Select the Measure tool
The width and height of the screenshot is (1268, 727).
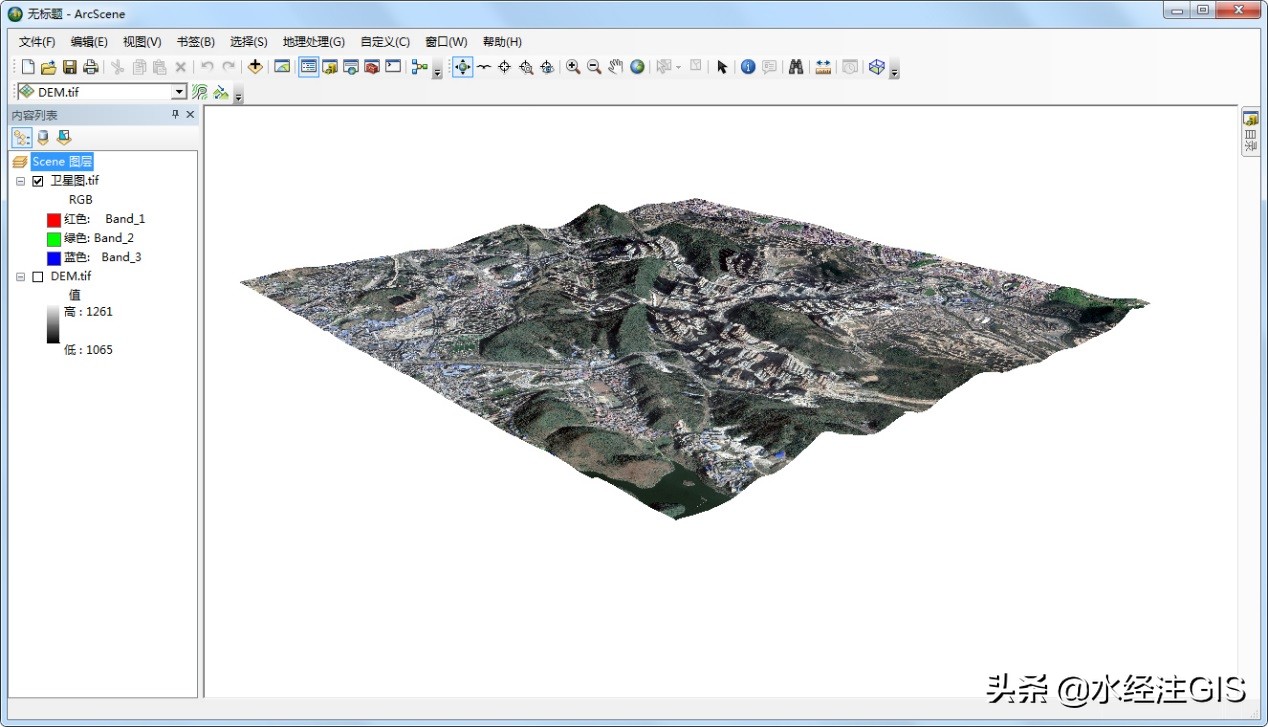[x=823, y=67]
